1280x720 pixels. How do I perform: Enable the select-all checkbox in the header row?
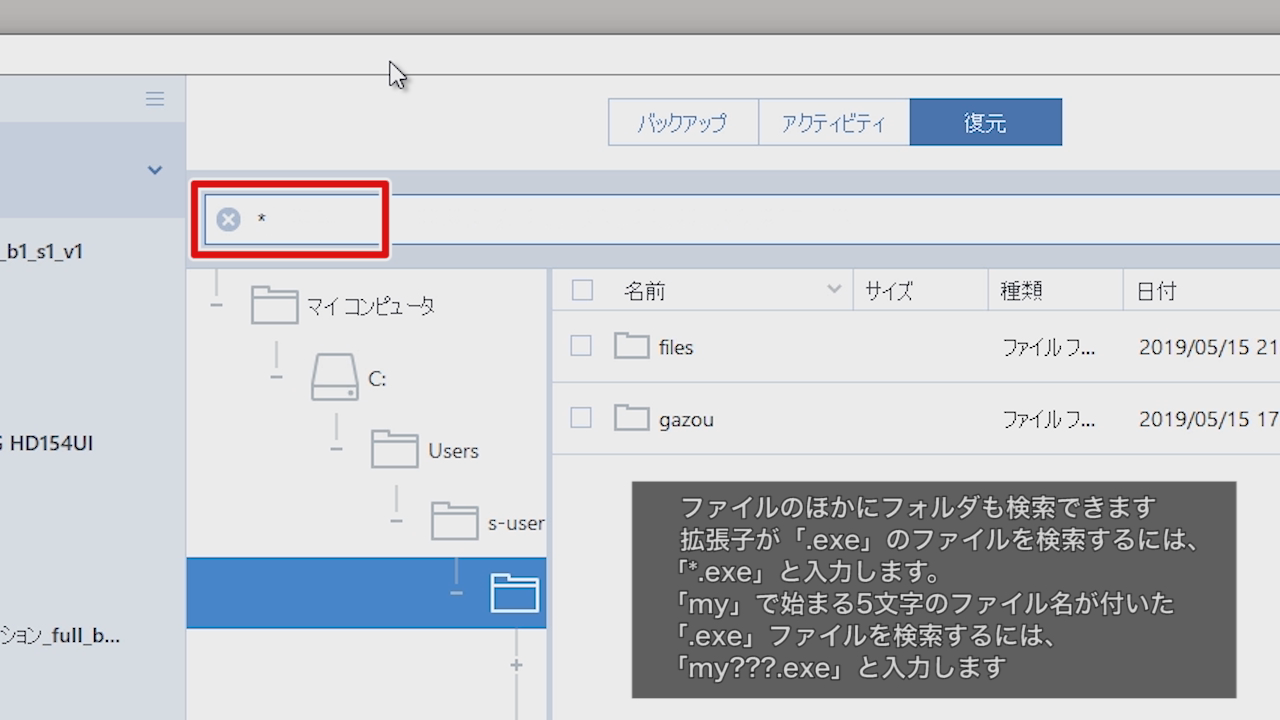[580, 290]
